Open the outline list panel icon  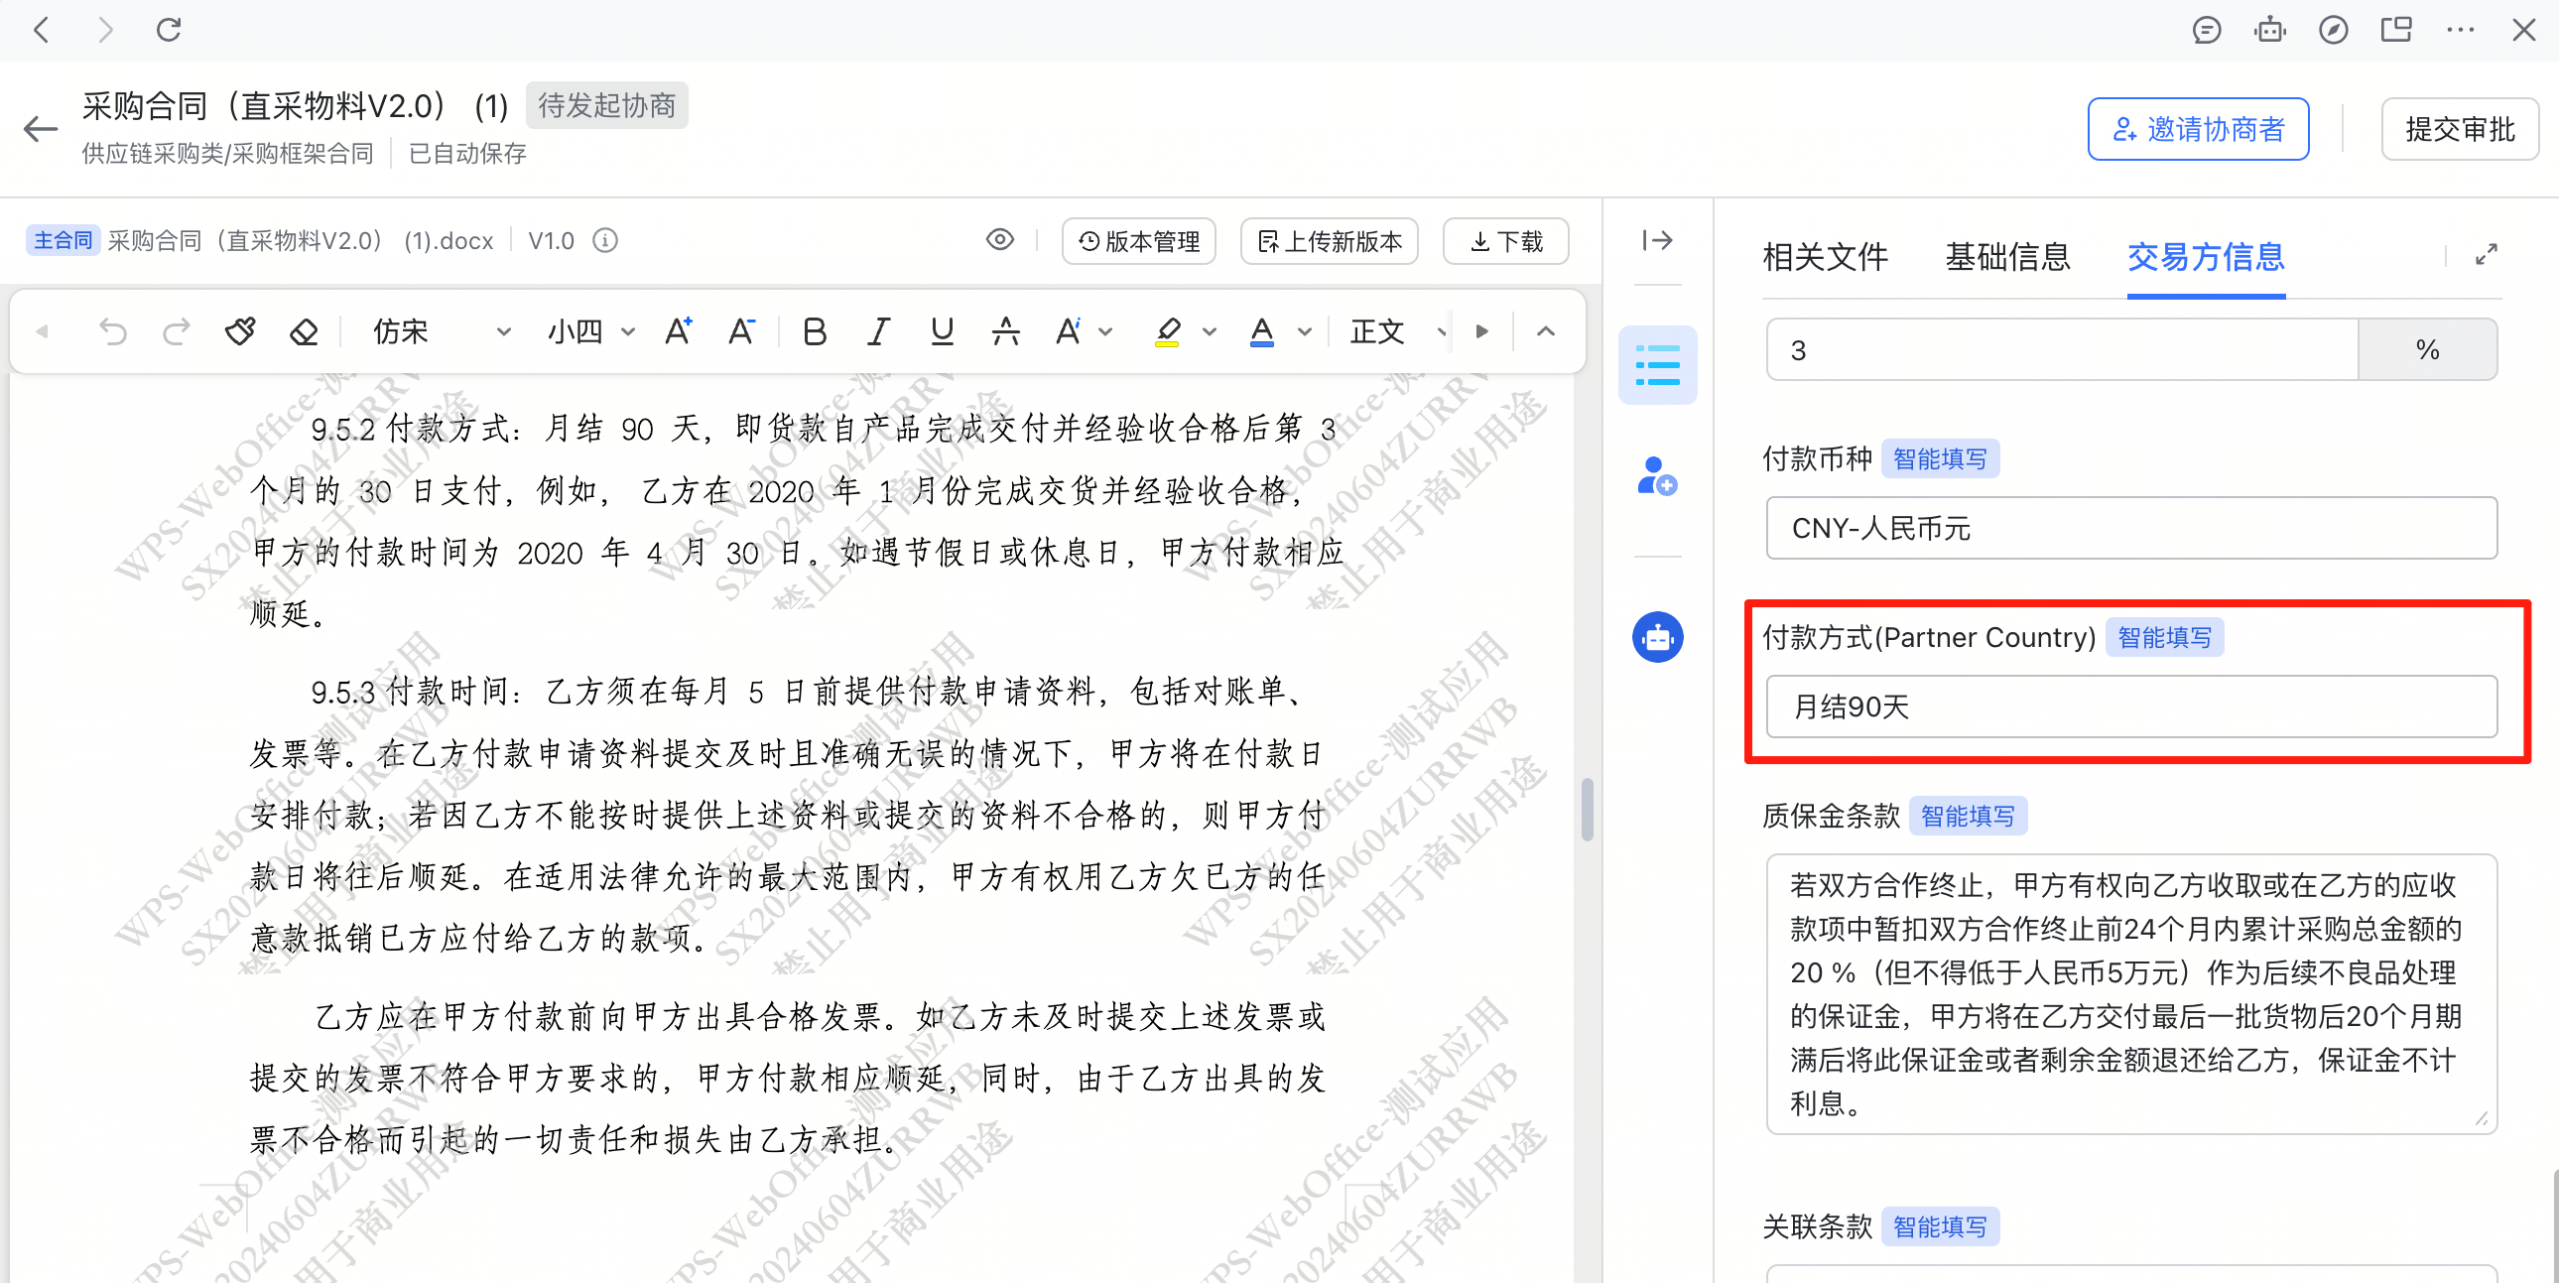pyautogui.click(x=1657, y=365)
